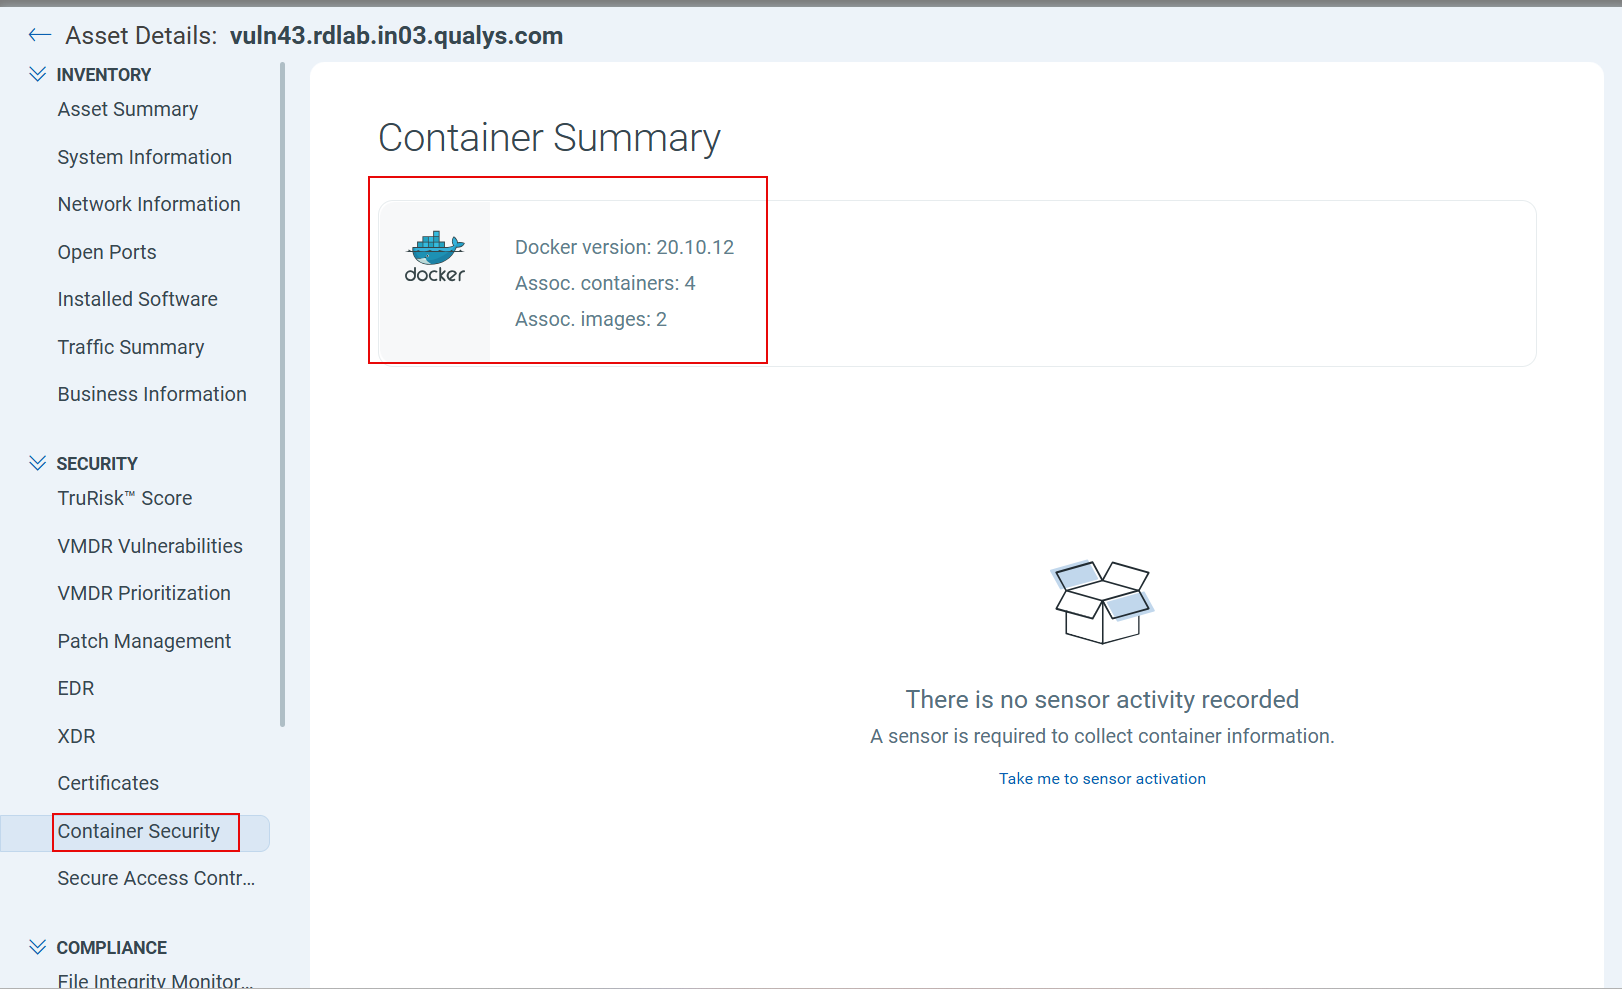Click the Container Summary heading
1622x989 pixels.
point(549,138)
